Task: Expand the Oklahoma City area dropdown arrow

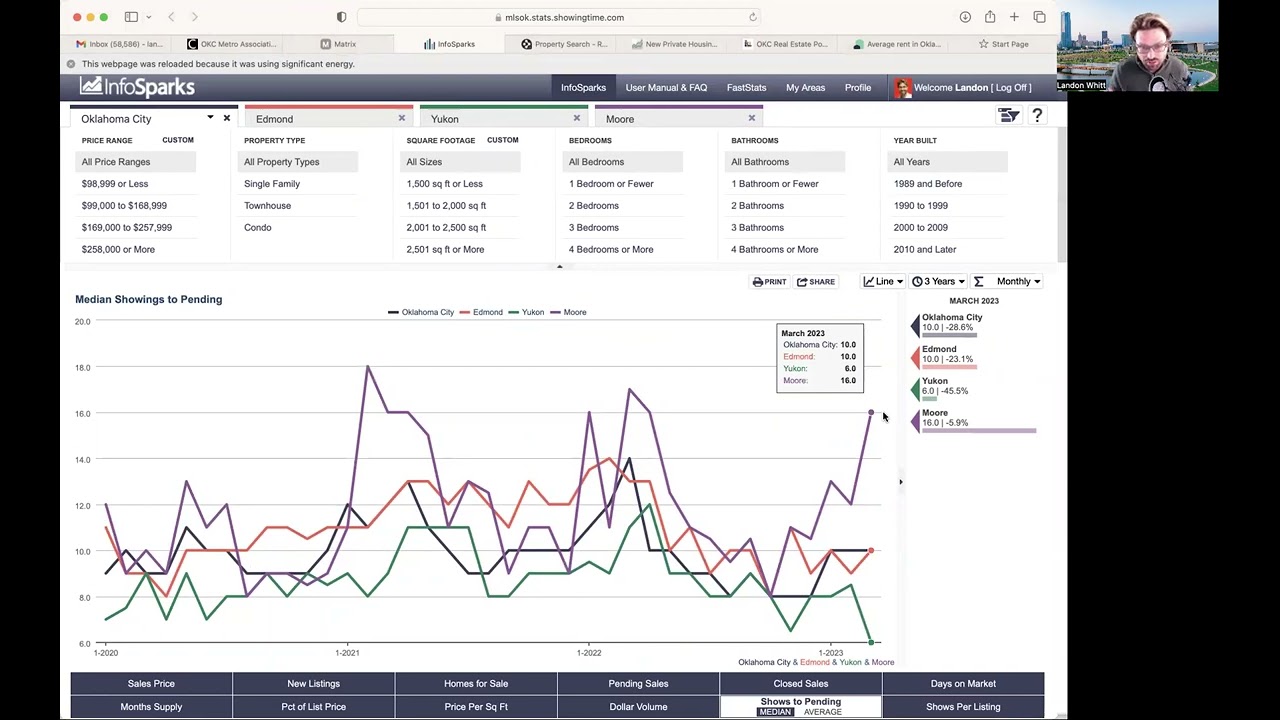Action: tap(210, 118)
